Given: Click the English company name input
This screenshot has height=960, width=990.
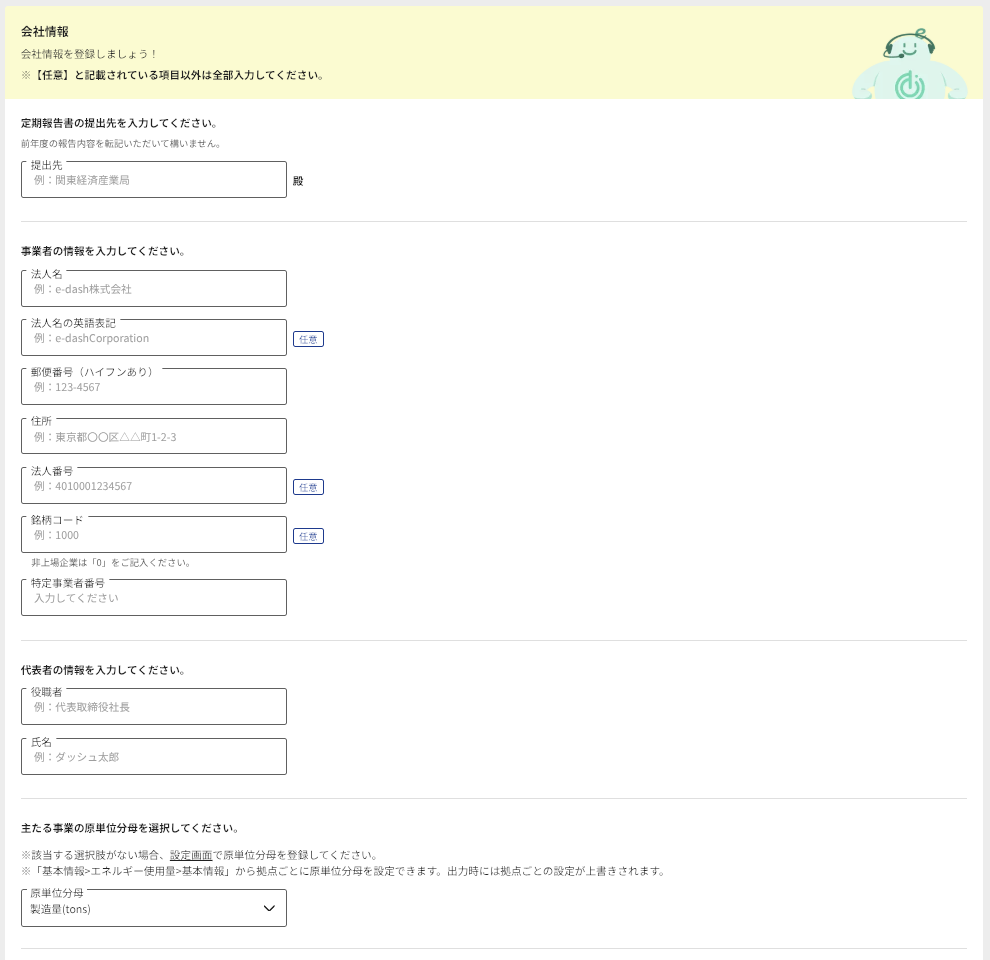Looking at the screenshot, I should [x=153, y=337].
